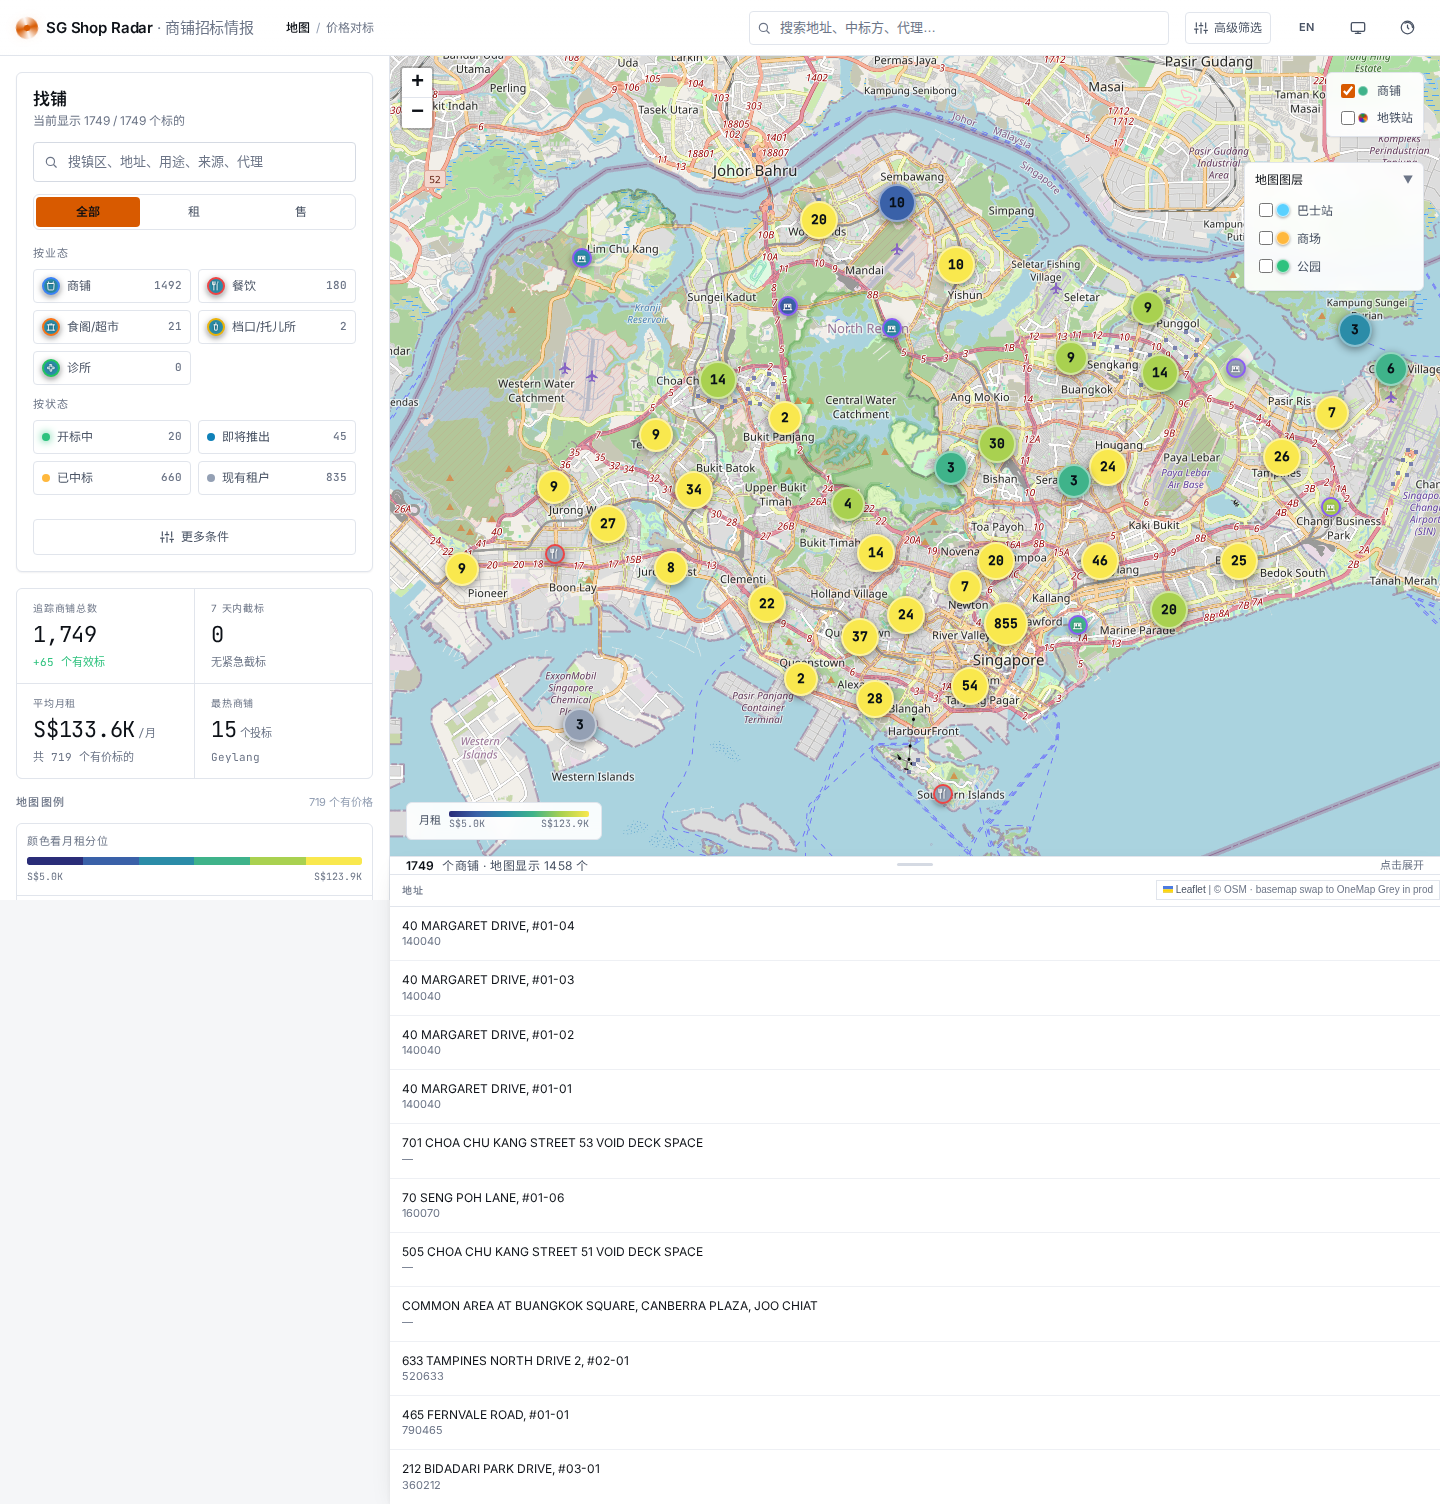Uncheck the 商铺 map overlay checkbox

[x=1348, y=91]
